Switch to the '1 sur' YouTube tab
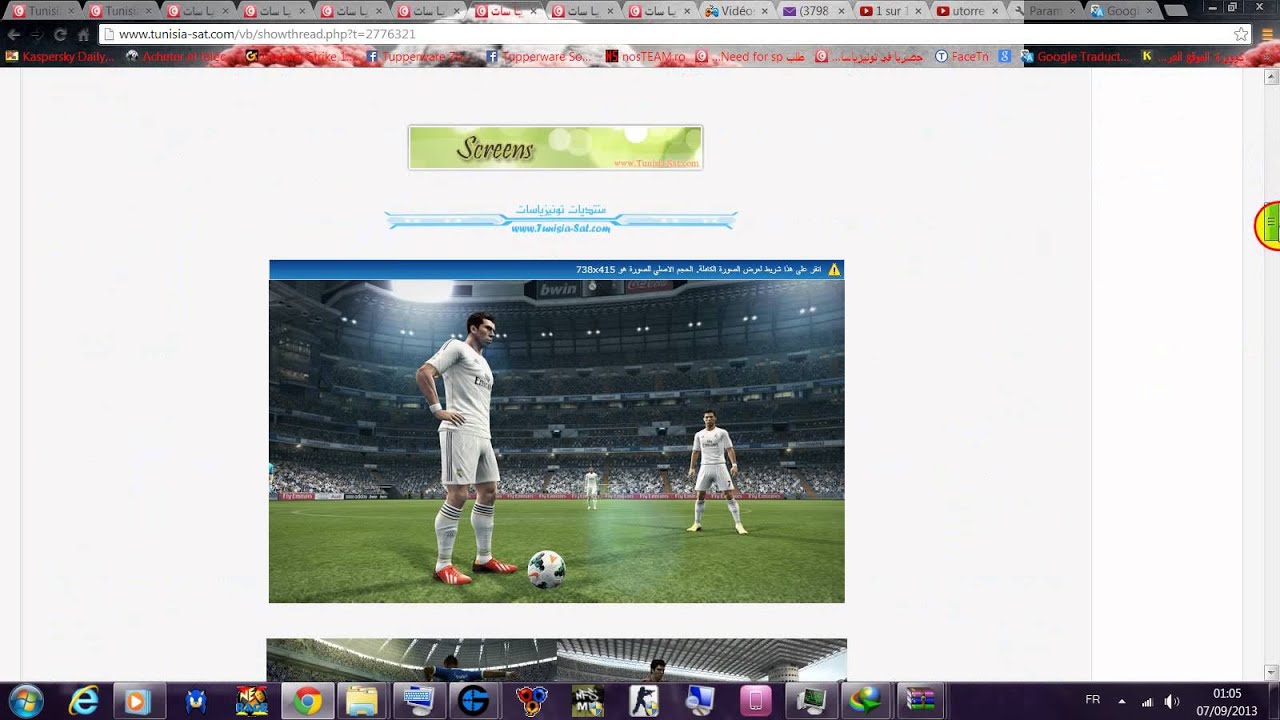Viewport: 1280px width, 720px height. [890, 11]
